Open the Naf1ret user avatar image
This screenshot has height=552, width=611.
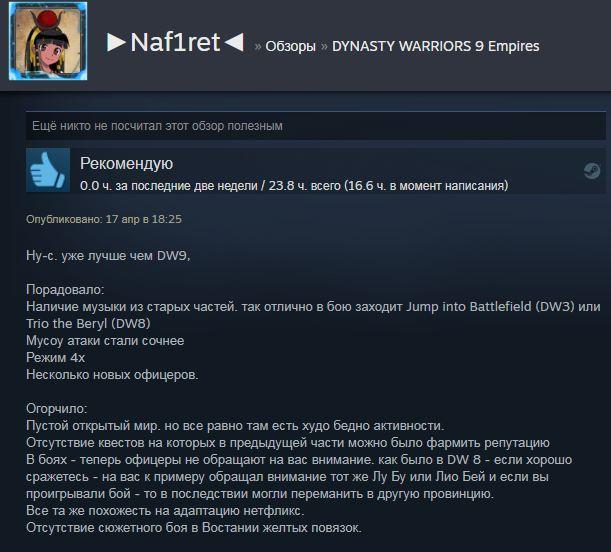point(48,41)
